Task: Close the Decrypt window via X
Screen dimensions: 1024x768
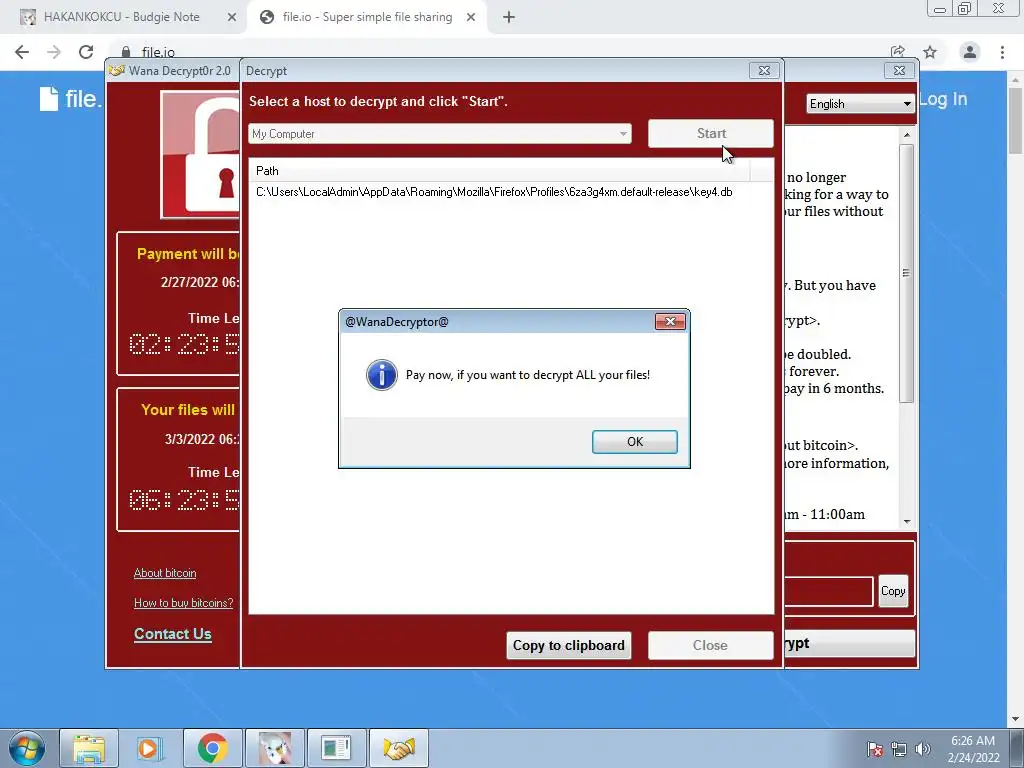Action: (764, 71)
